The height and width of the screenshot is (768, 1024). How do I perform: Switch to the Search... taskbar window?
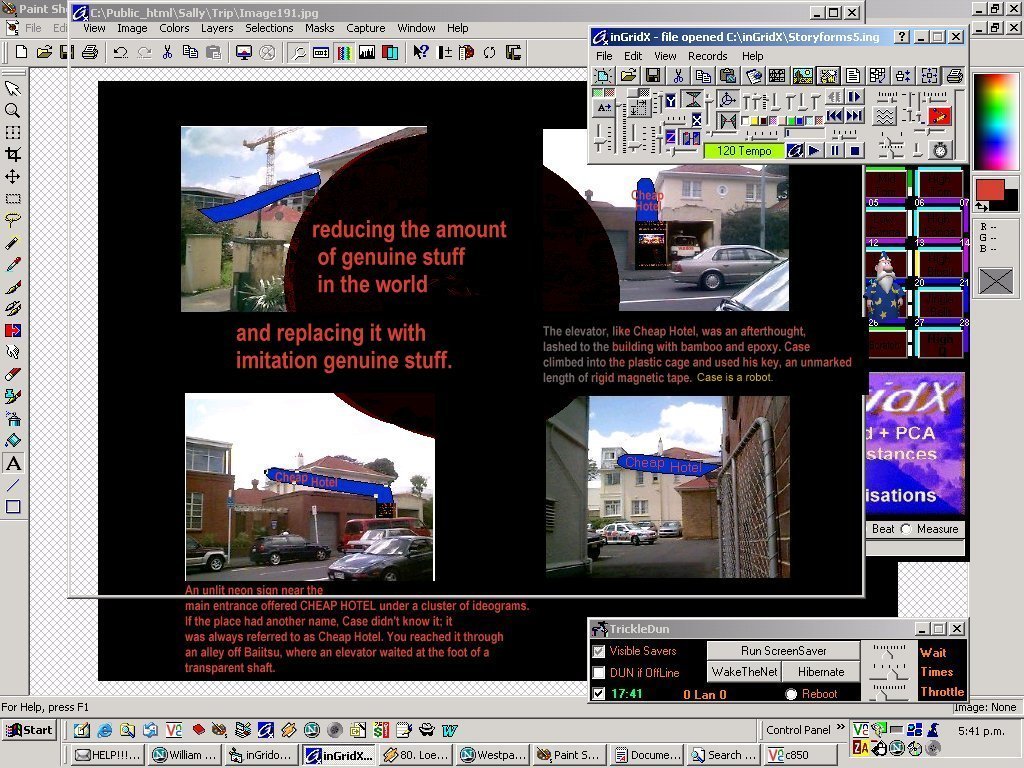[x=724, y=755]
